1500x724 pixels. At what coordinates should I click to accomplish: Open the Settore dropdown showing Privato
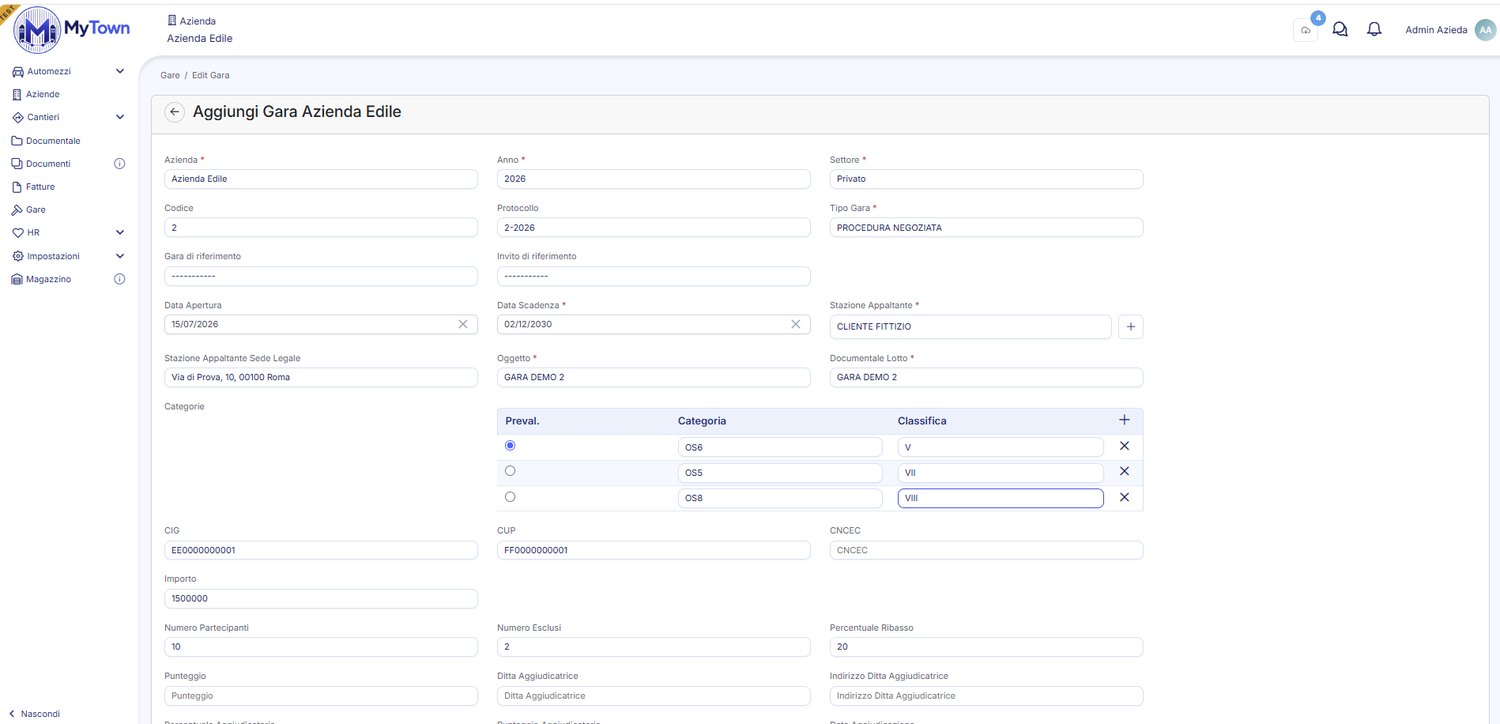[986, 179]
